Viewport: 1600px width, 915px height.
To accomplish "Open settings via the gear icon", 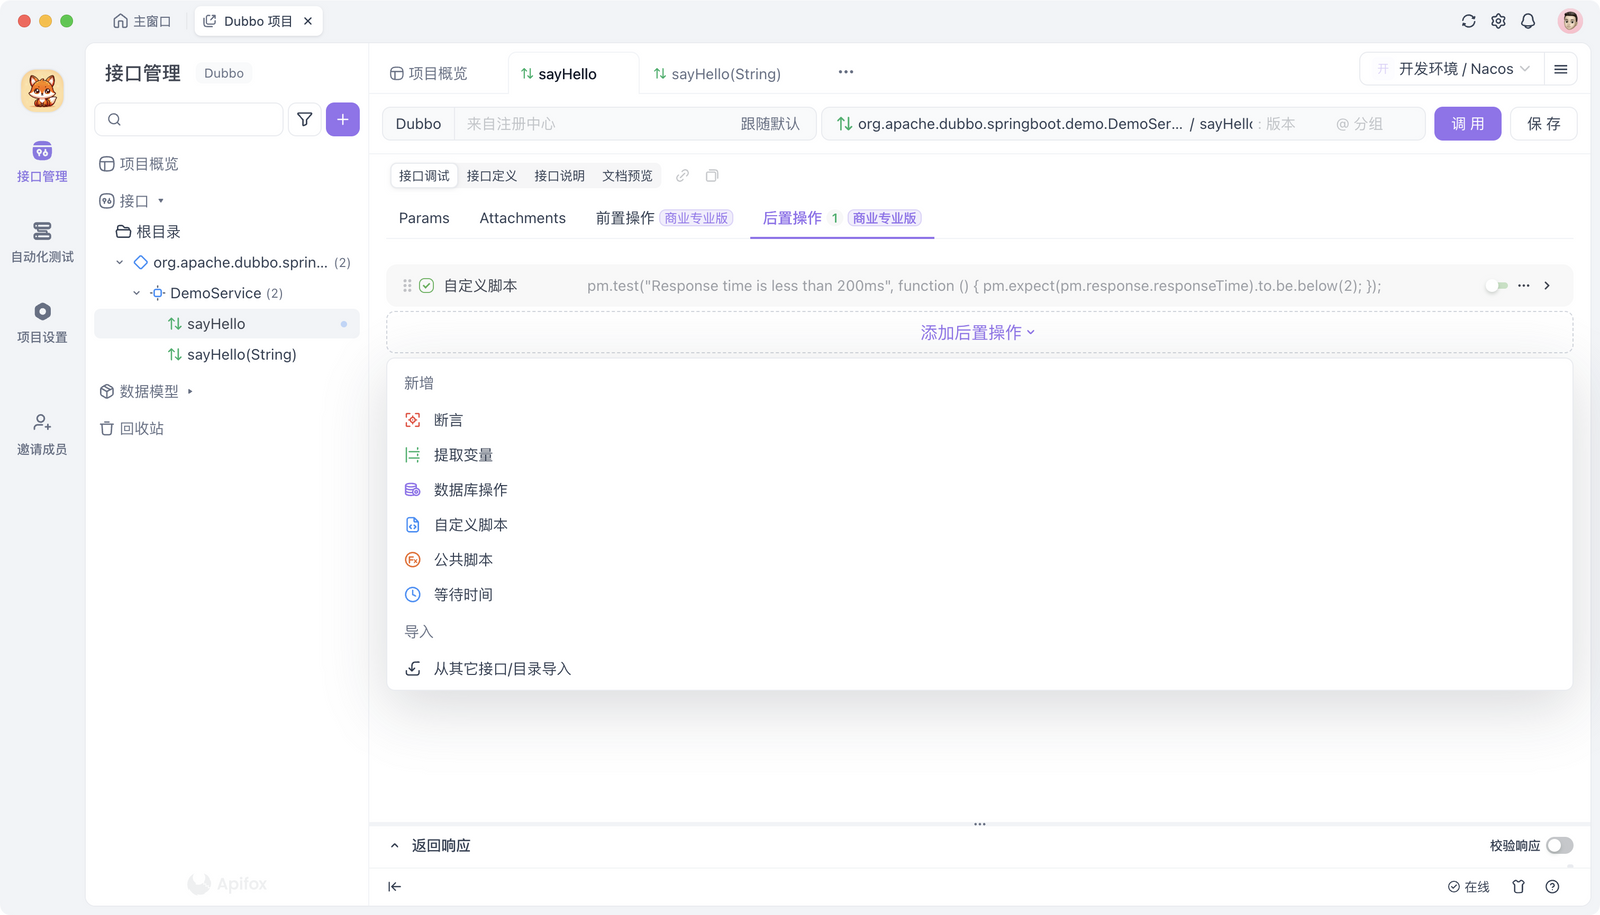I will pyautogui.click(x=1498, y=20).
